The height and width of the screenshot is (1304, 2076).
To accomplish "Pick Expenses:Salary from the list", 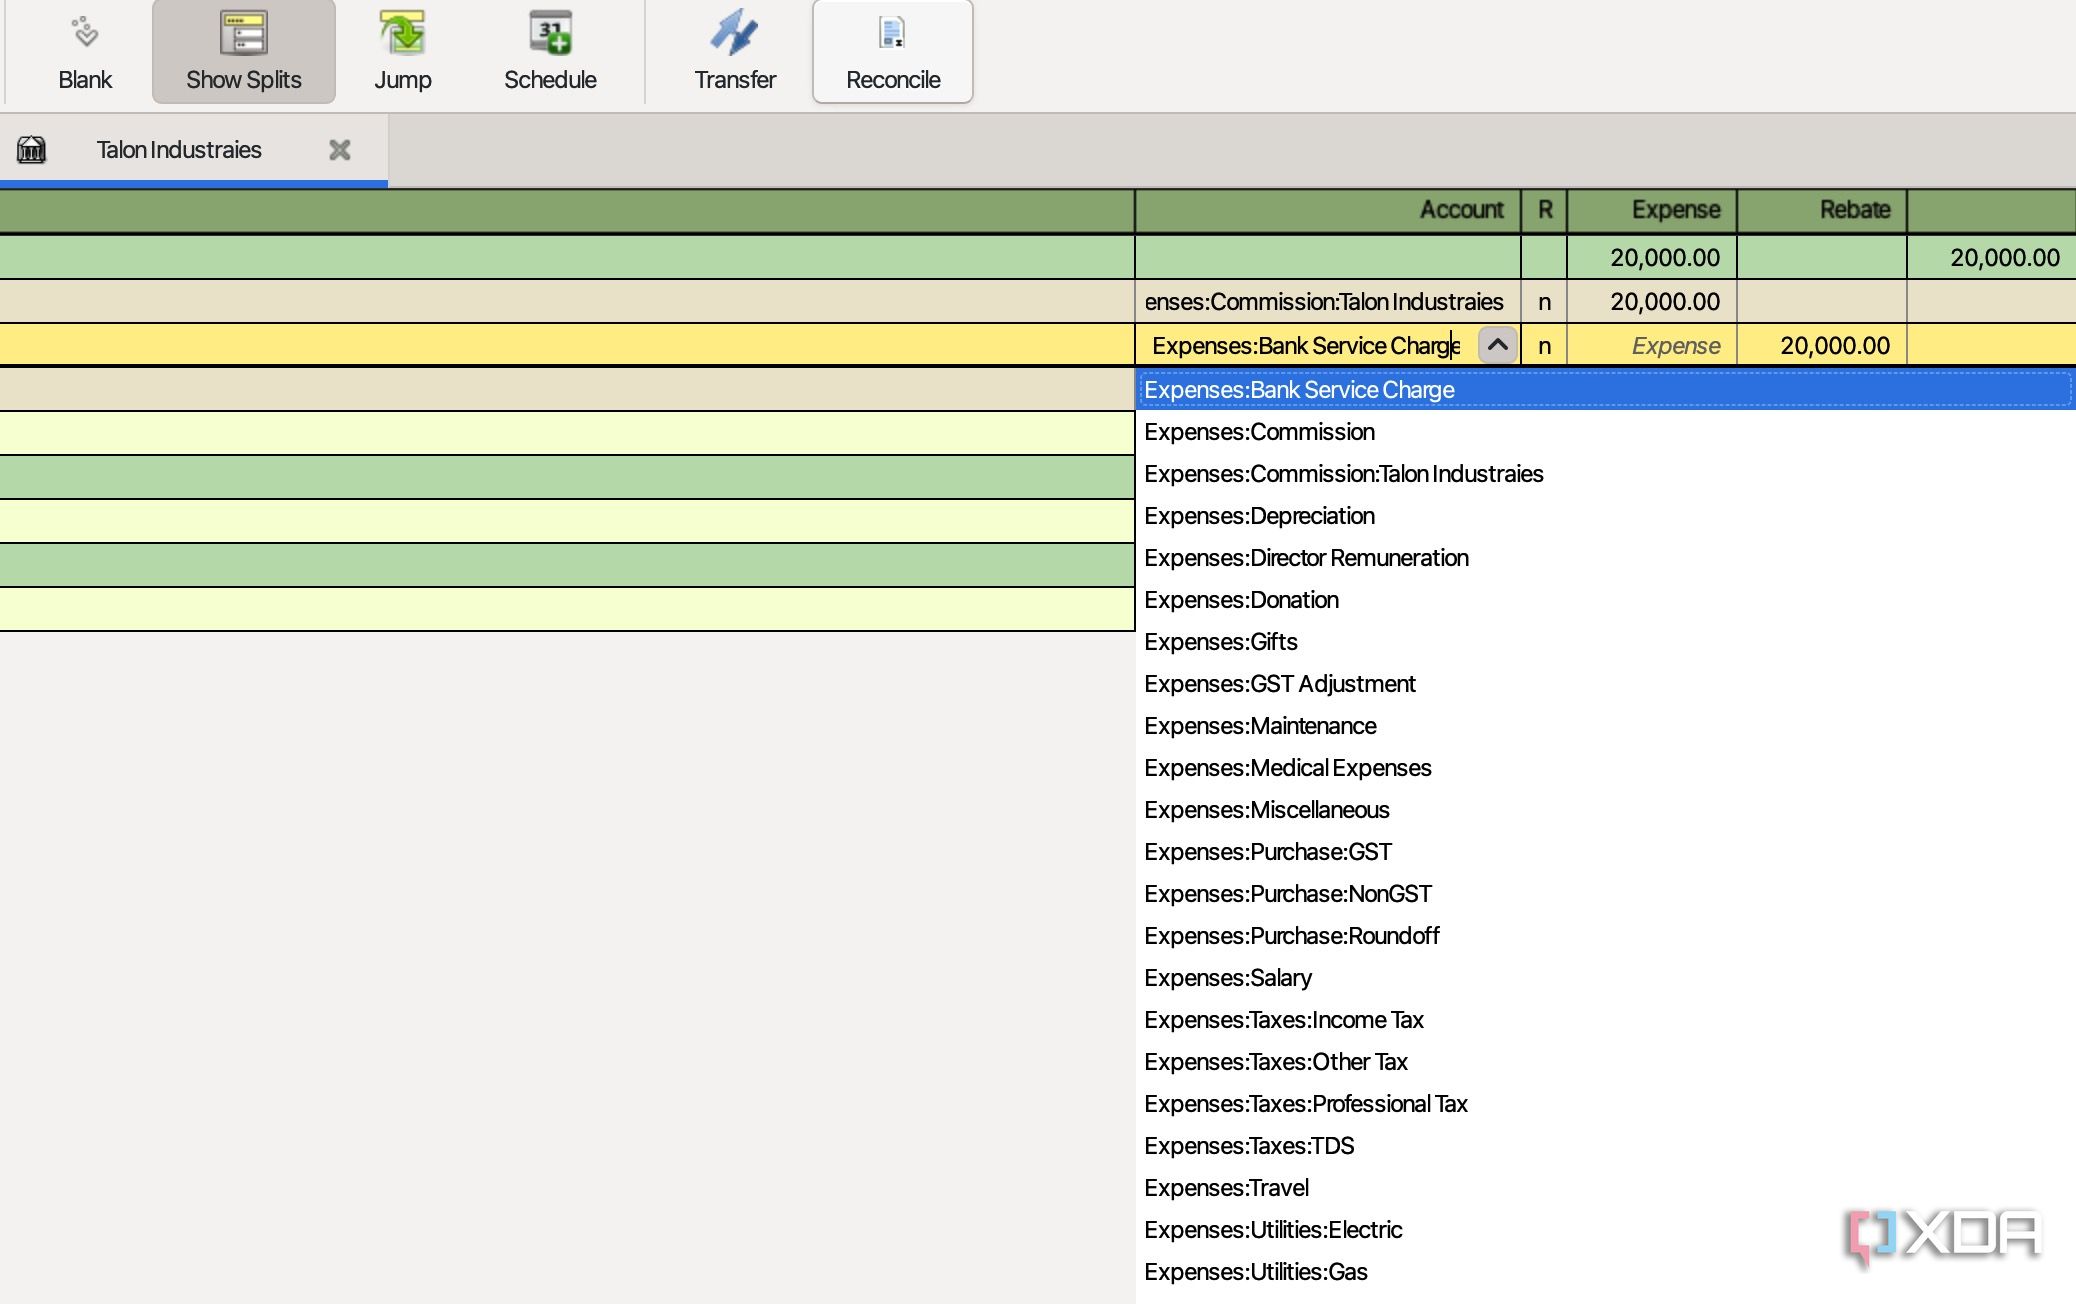I will click(x=1605, y=978).
